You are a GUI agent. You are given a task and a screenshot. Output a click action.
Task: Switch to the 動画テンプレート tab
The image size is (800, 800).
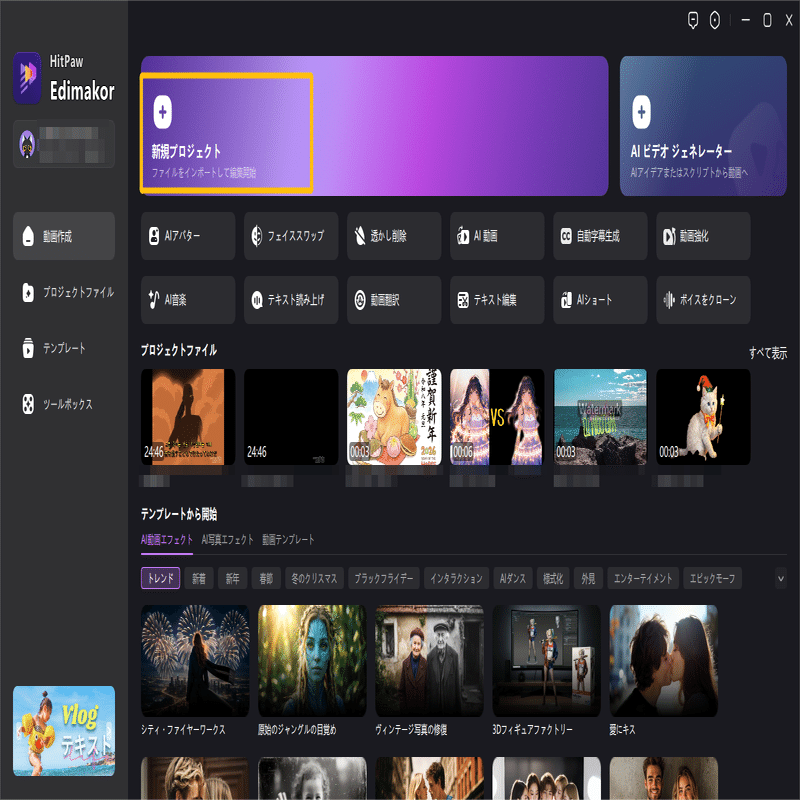(x=288, y=540)
